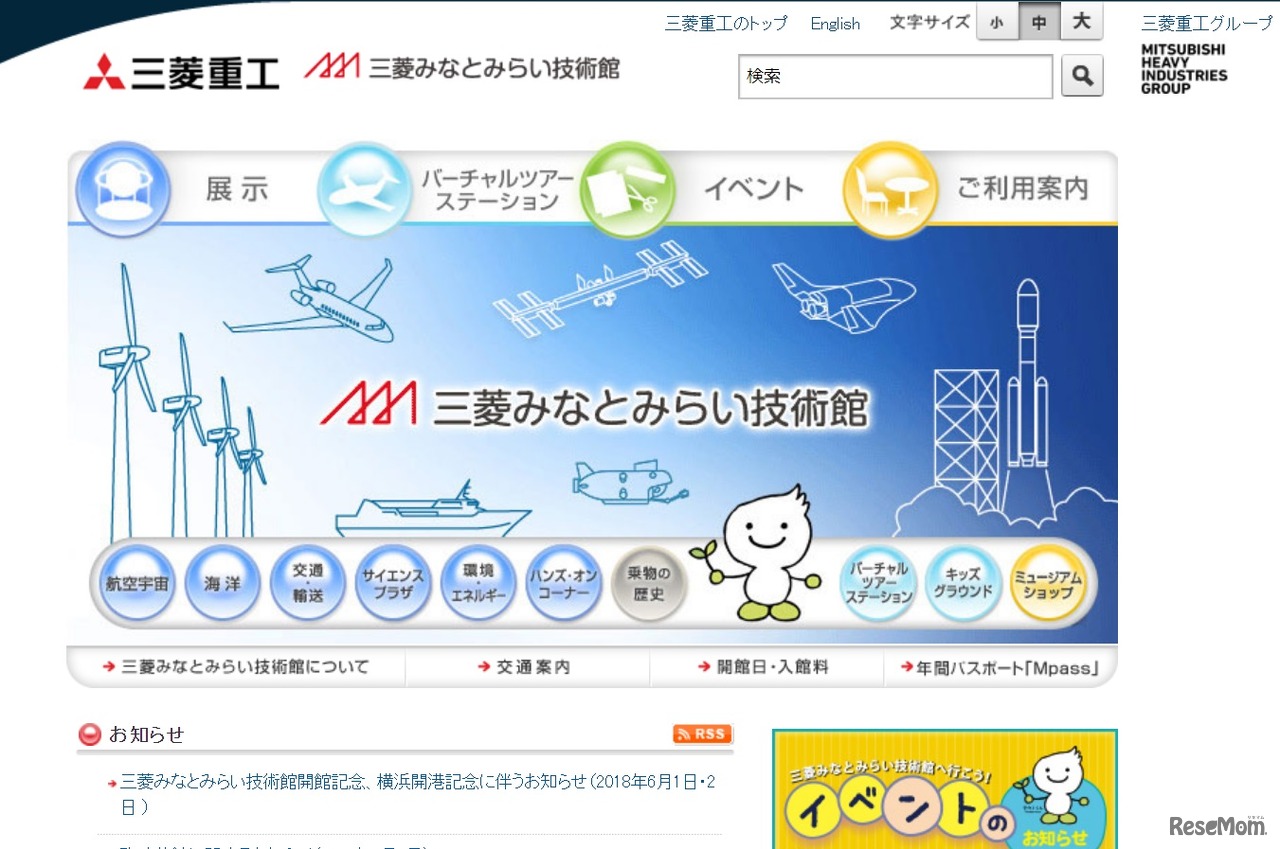Open the イベントのお知らせ yellow banner
1280x849 pixels.
point(945,789)
